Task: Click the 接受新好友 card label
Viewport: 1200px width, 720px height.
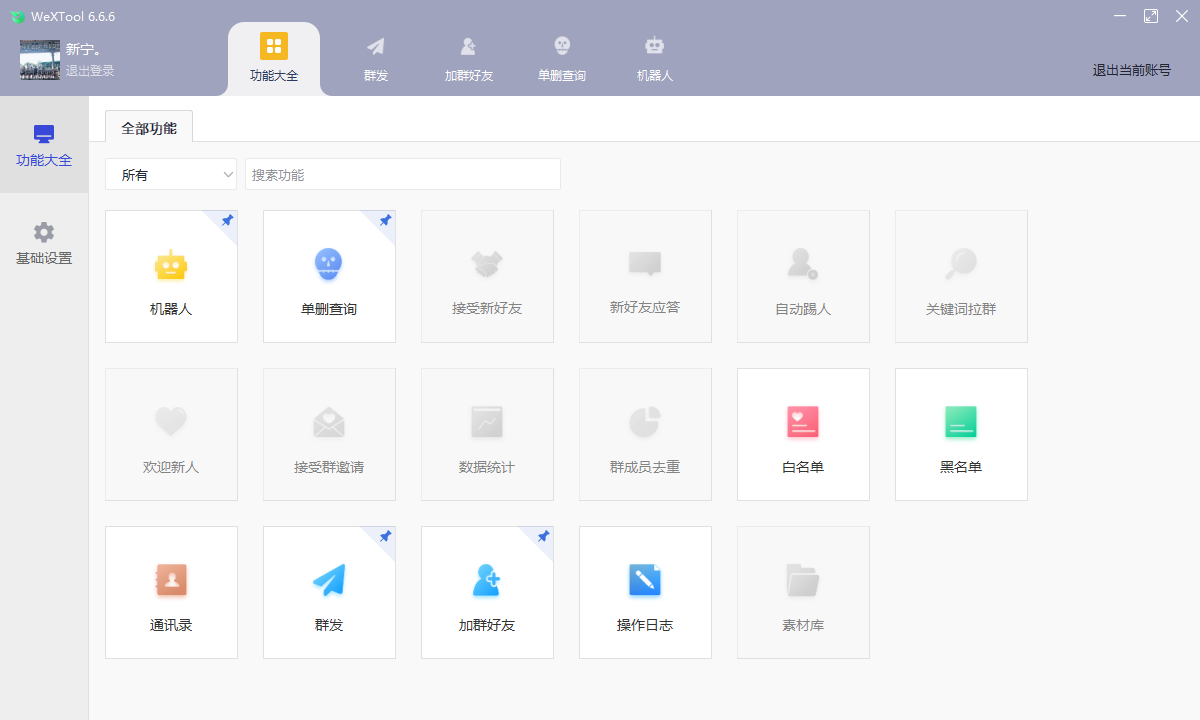Action: pos(487,309)
